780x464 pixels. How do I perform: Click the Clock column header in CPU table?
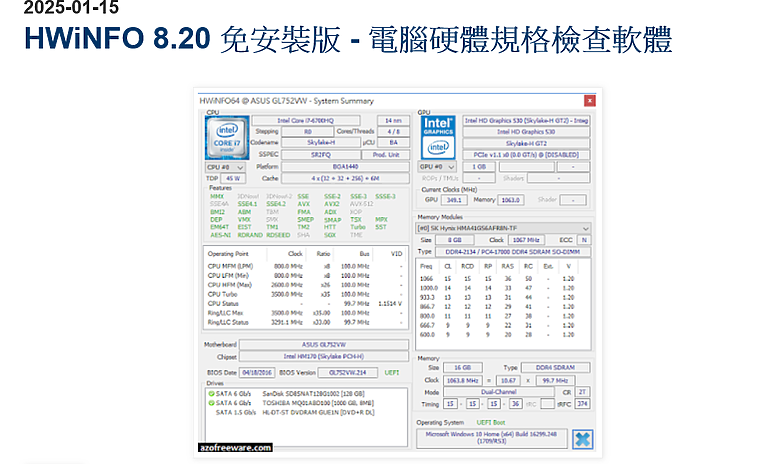[295, 254]
